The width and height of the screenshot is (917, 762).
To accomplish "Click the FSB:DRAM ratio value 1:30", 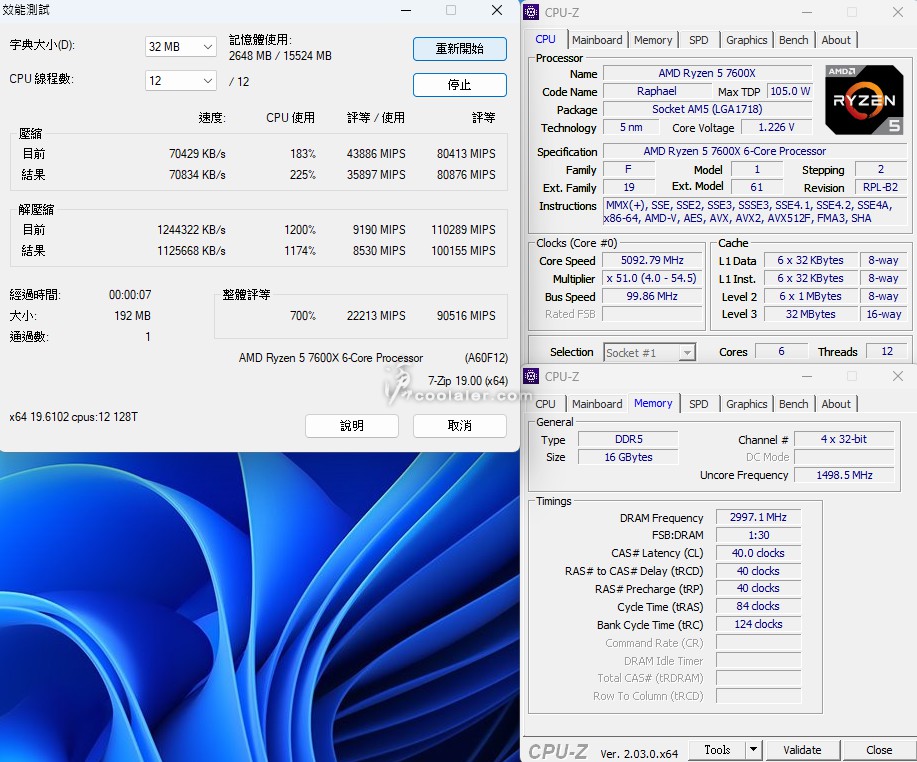I will tap(758, 535).
